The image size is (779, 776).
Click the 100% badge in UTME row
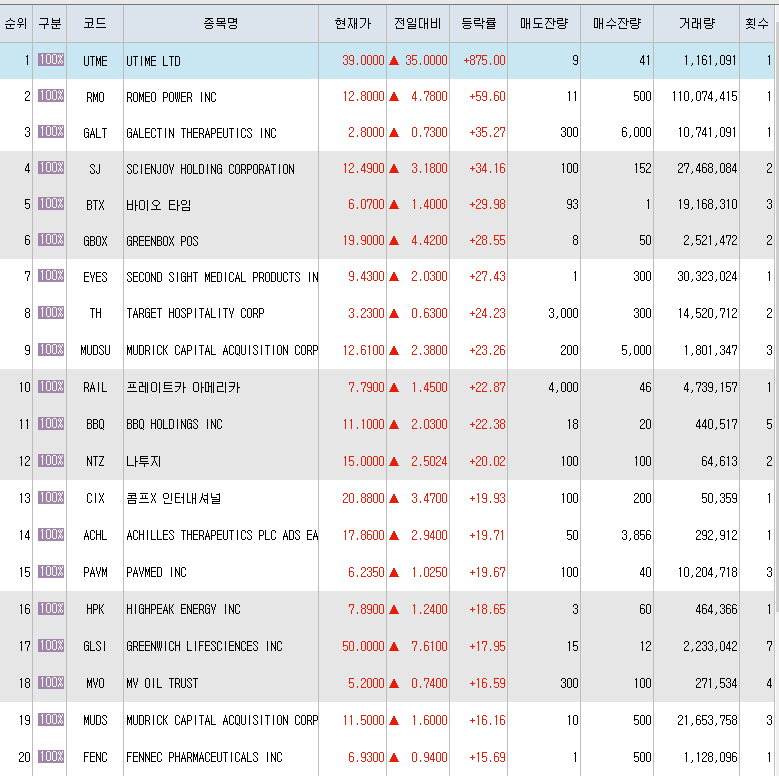51,60
